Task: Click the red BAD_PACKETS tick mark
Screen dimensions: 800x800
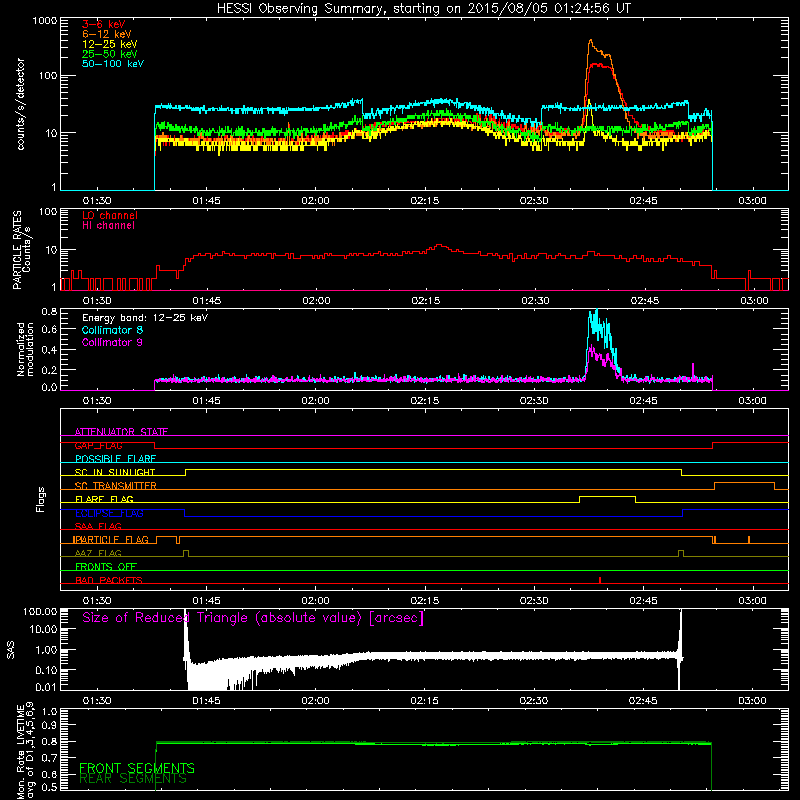Action: click(x=600, y=580)
